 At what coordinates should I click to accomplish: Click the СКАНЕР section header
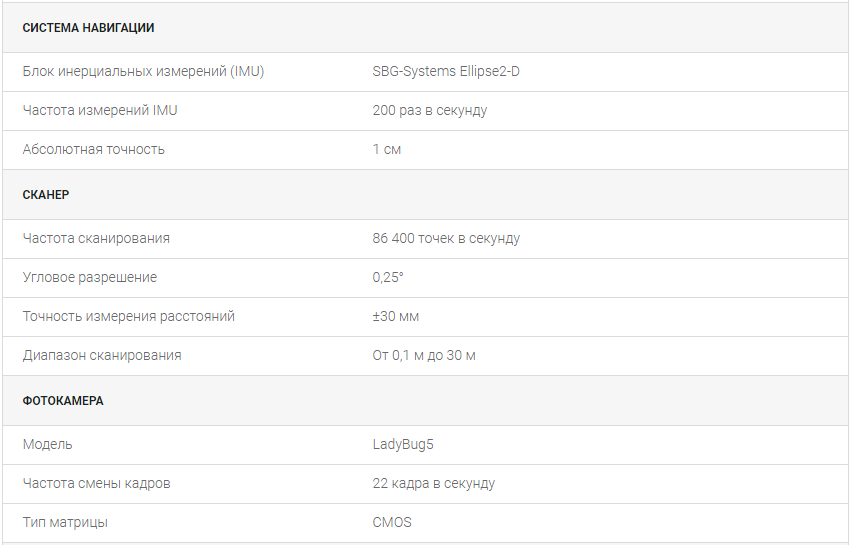coord(46,195)
